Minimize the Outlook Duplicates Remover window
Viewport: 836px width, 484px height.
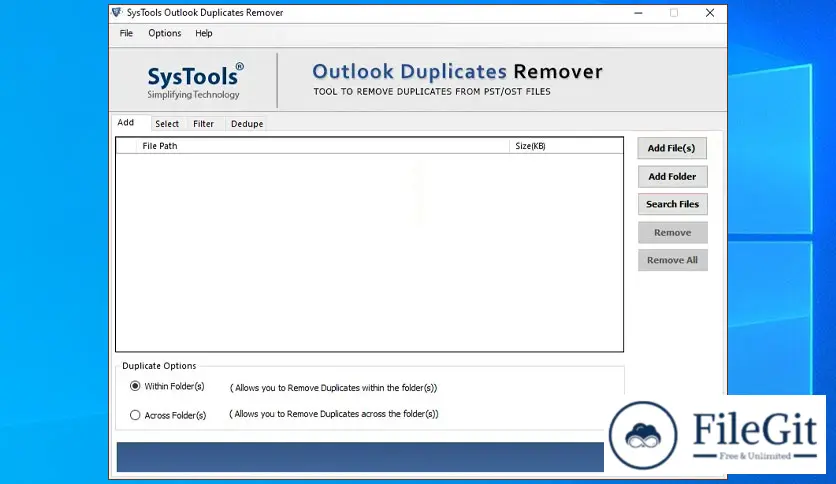pyautogui.click(x=638, y=13)
